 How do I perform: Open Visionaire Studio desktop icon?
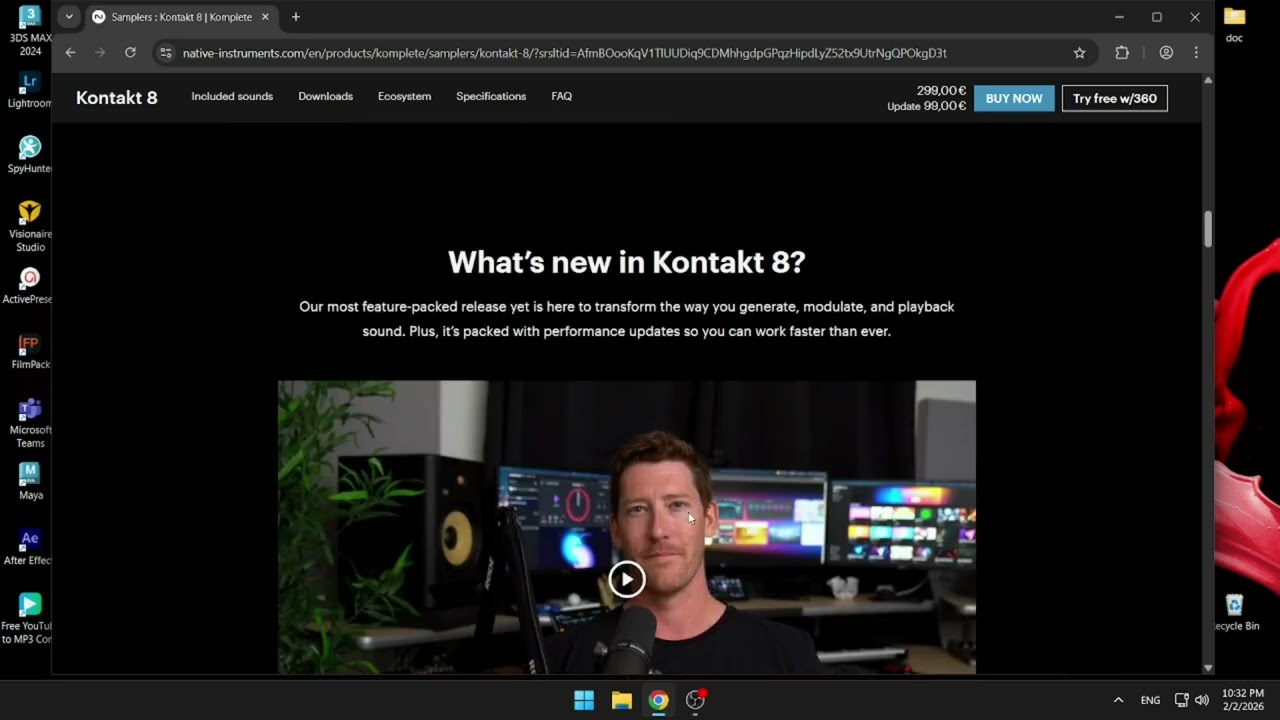tap(30, 226)
